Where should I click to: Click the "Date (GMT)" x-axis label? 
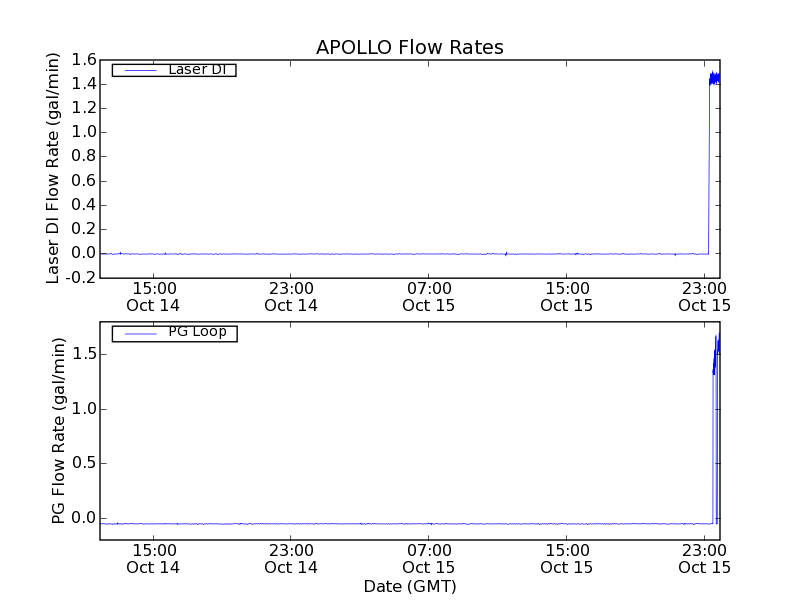pyautogui.click(x=410, y=586)
